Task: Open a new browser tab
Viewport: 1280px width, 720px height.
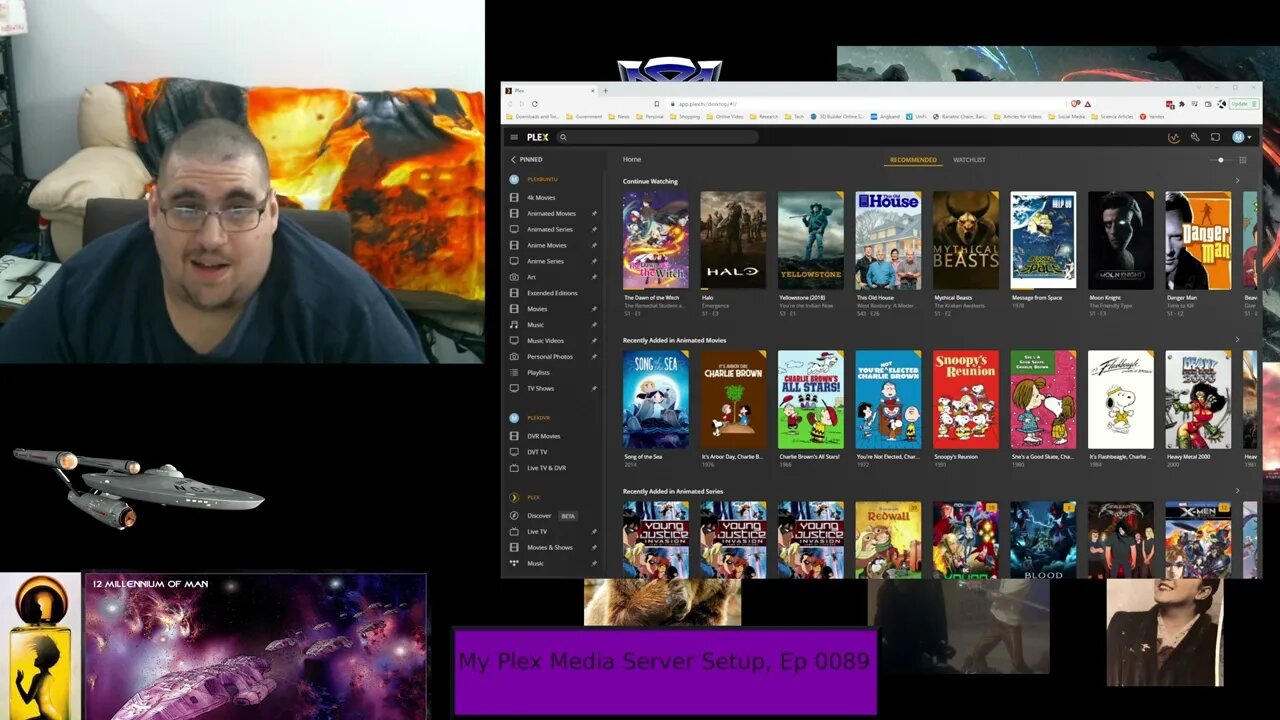Action: (605, 90)
